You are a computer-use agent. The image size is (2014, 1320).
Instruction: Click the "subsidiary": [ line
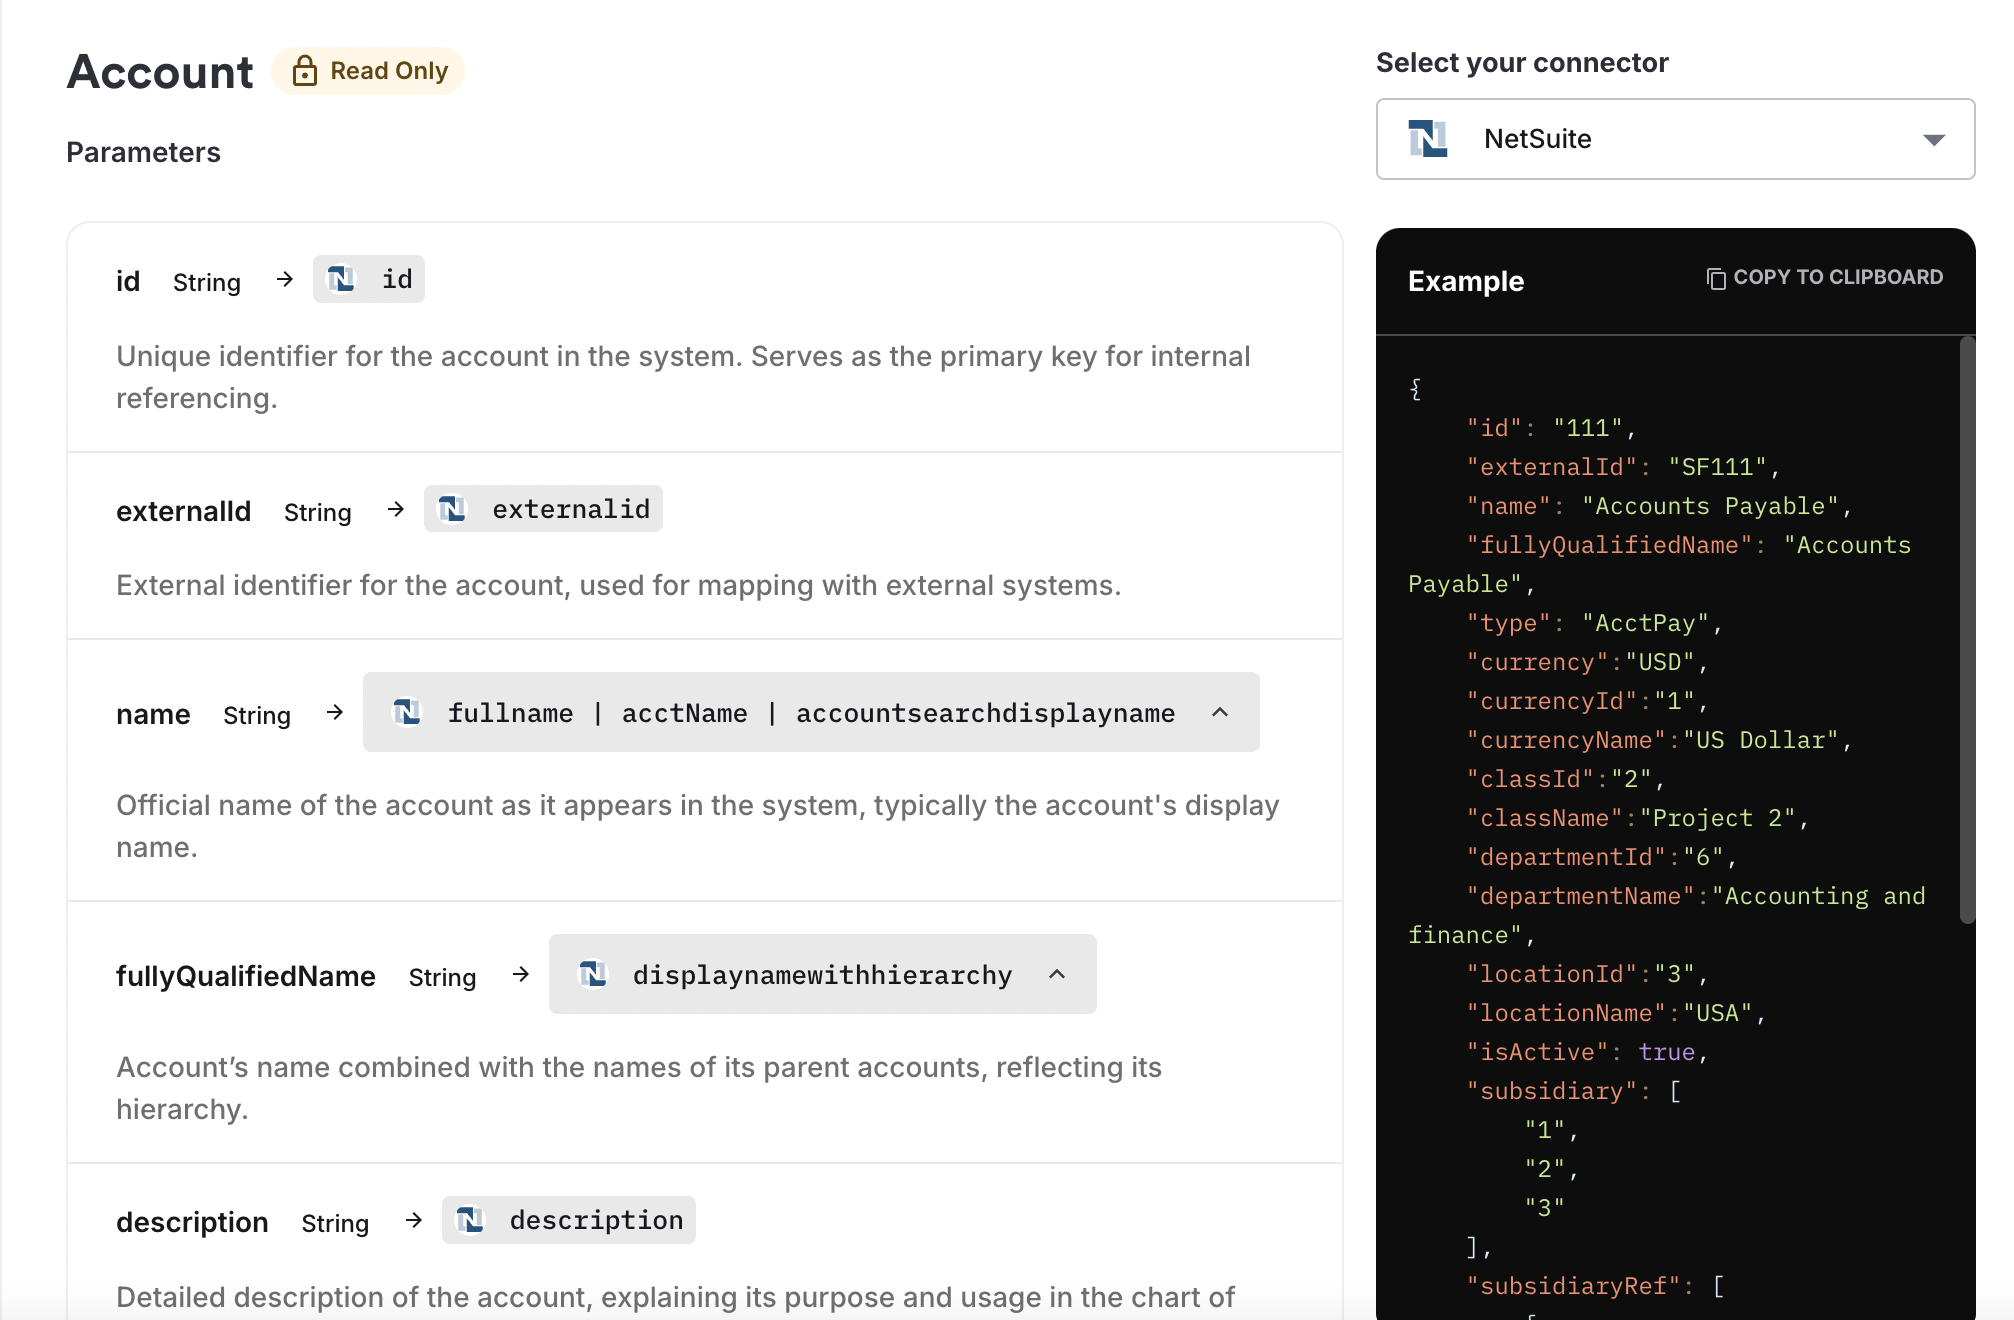(1574, 1091)
